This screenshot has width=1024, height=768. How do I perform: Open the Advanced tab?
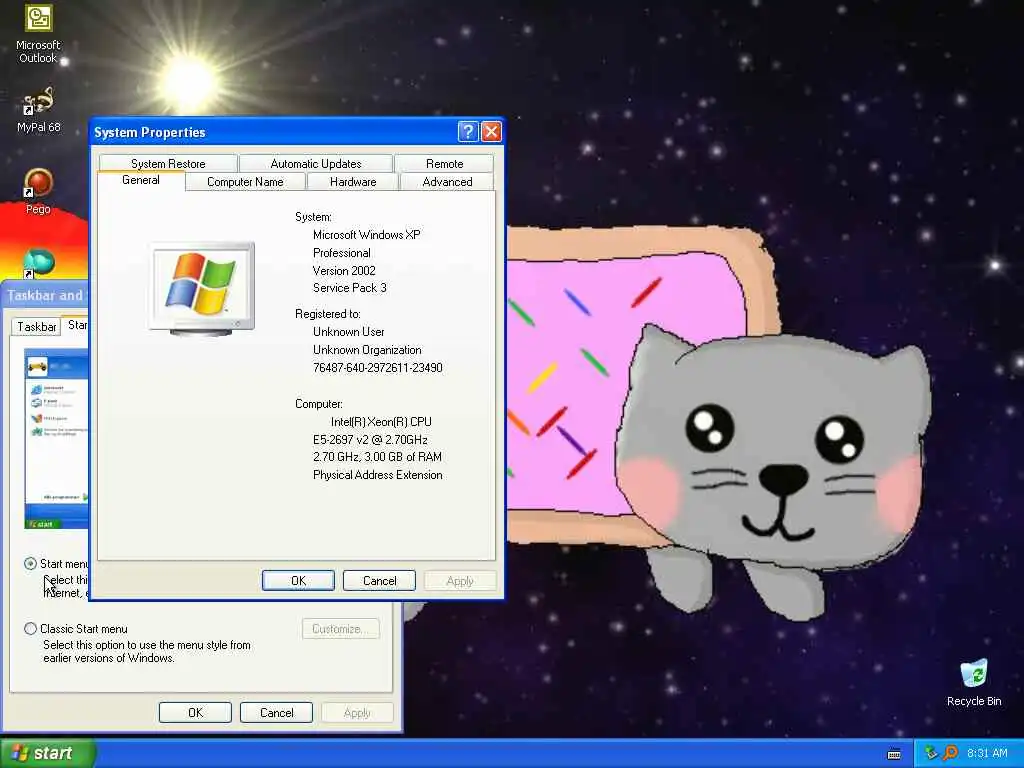(447, 182)
